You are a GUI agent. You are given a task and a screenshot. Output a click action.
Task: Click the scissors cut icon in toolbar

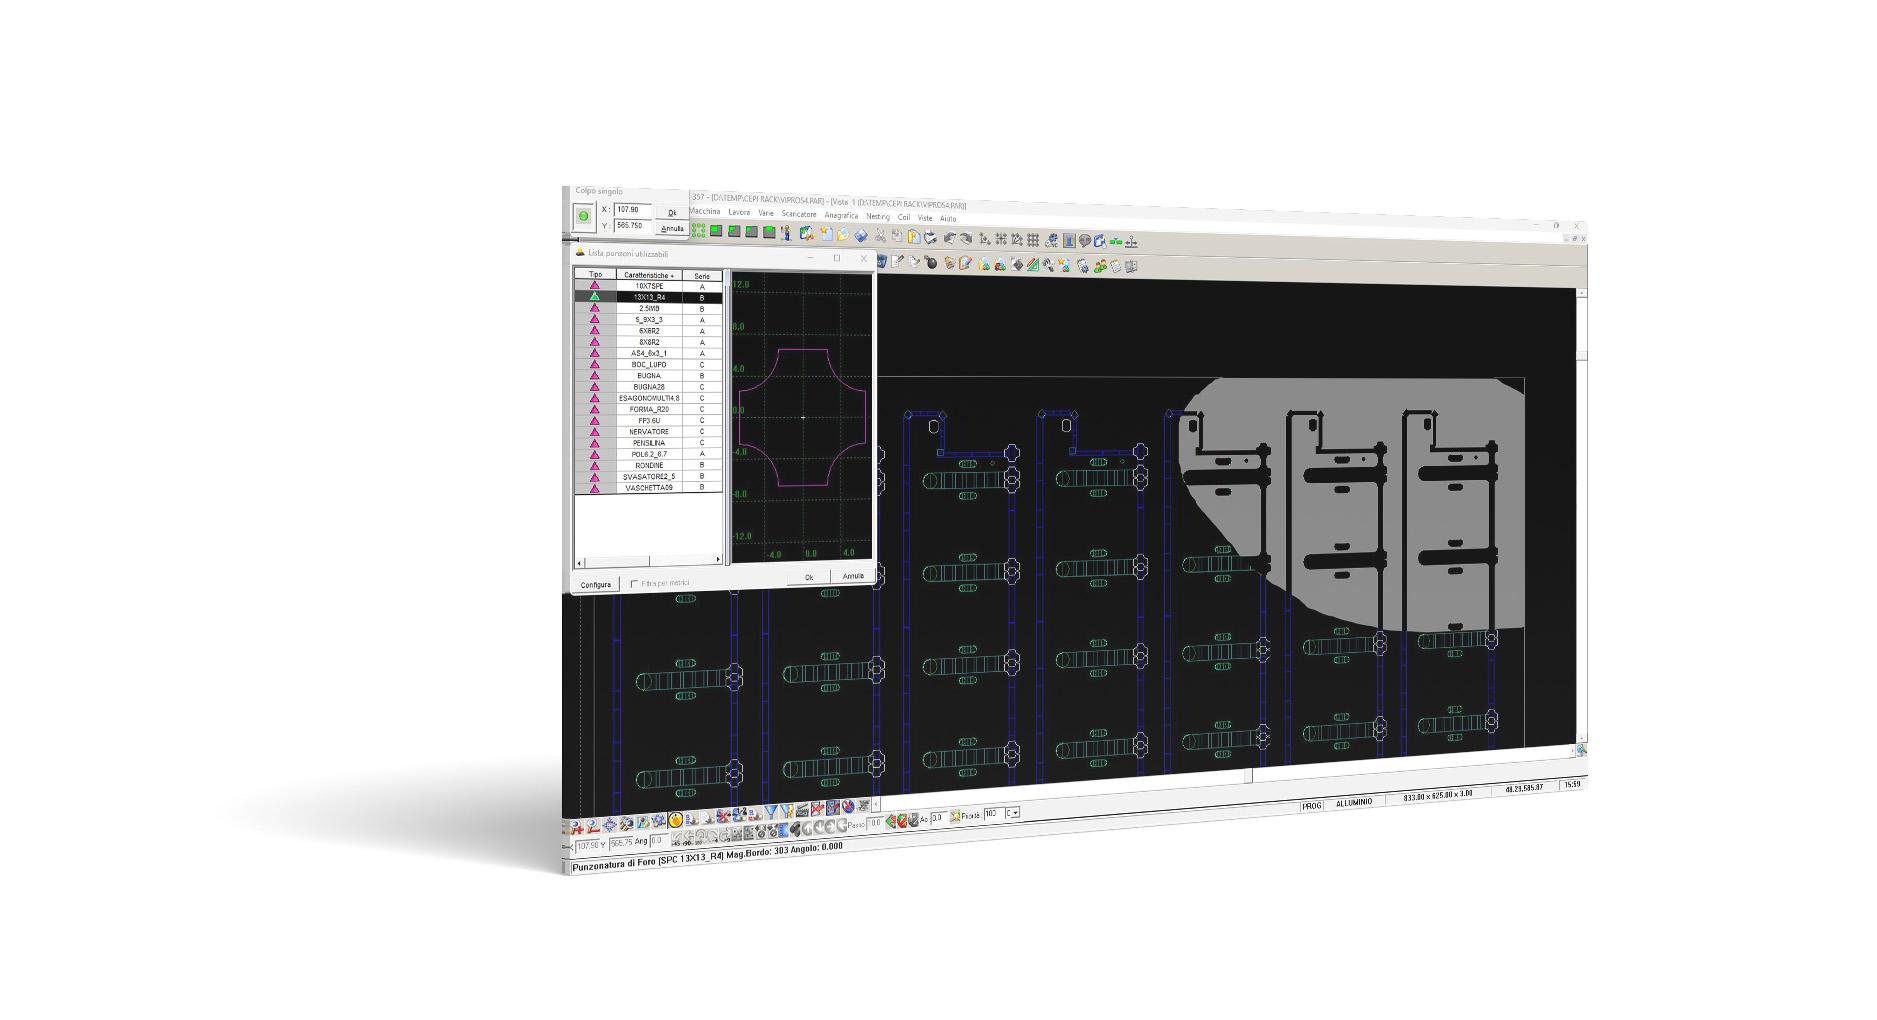879,236
